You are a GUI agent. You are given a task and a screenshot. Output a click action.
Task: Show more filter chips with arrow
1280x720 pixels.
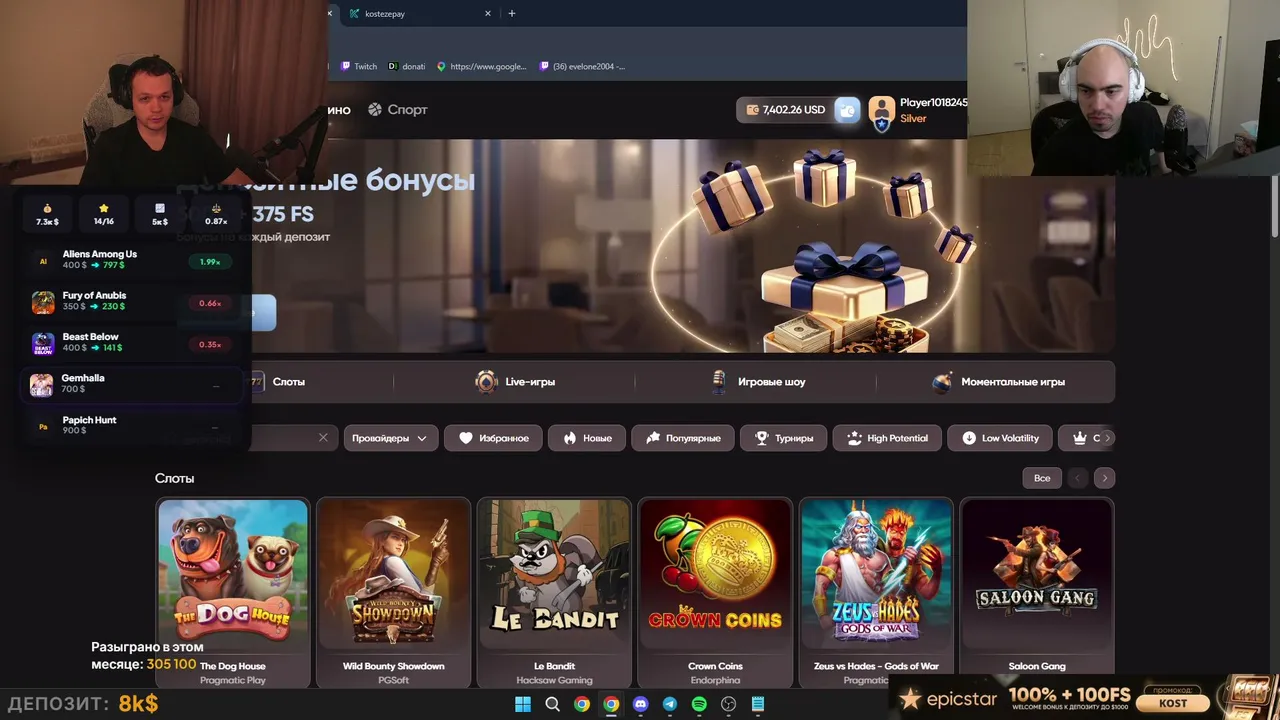(x=1107, y=438)
